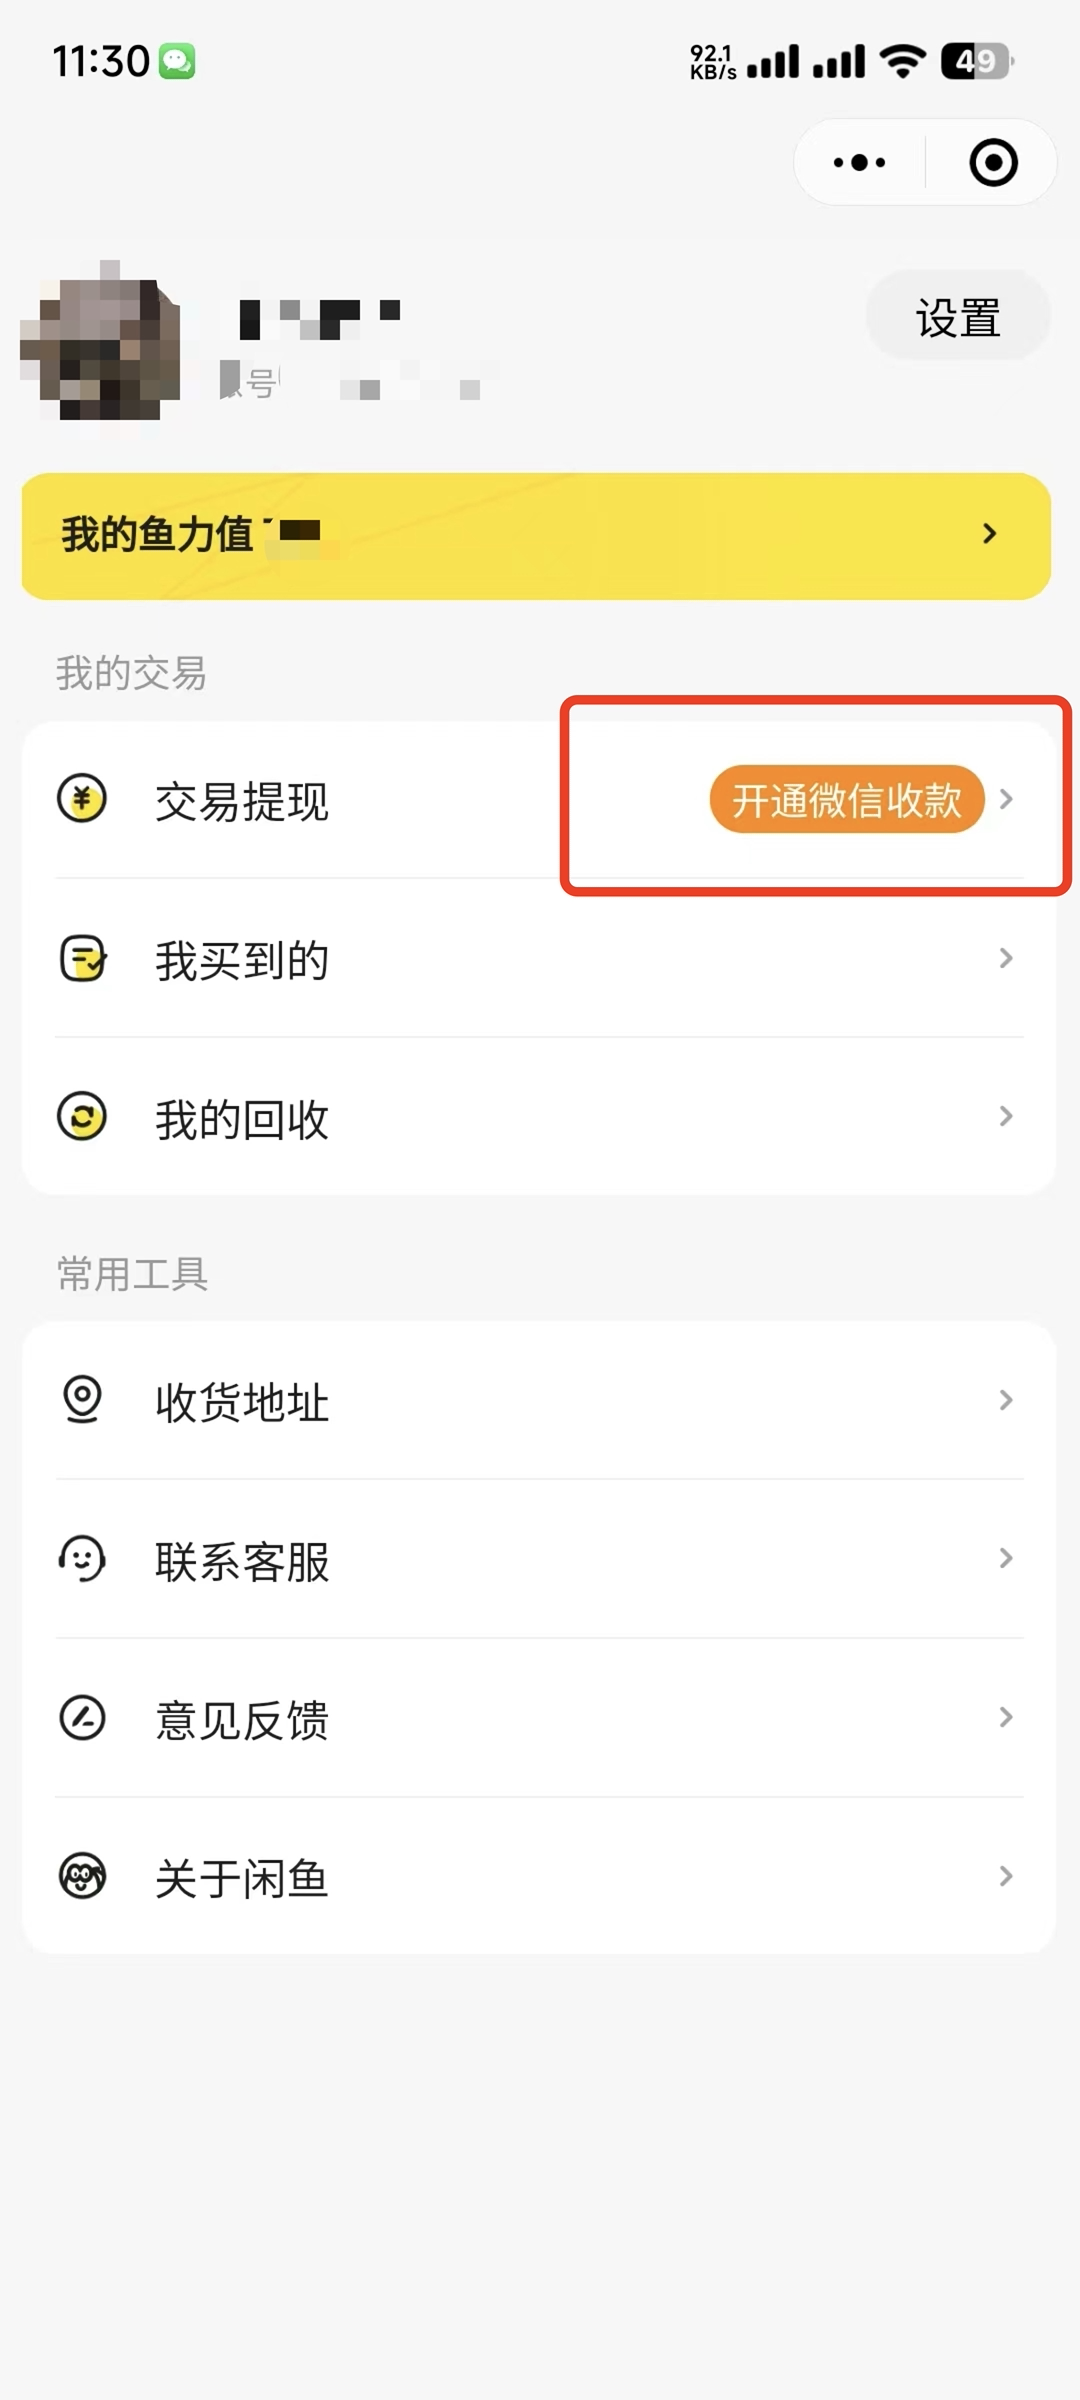Open the 联系客服 menu entry
The height and width of the screenshot is (2400, 1080).
tap(242, 1561)
